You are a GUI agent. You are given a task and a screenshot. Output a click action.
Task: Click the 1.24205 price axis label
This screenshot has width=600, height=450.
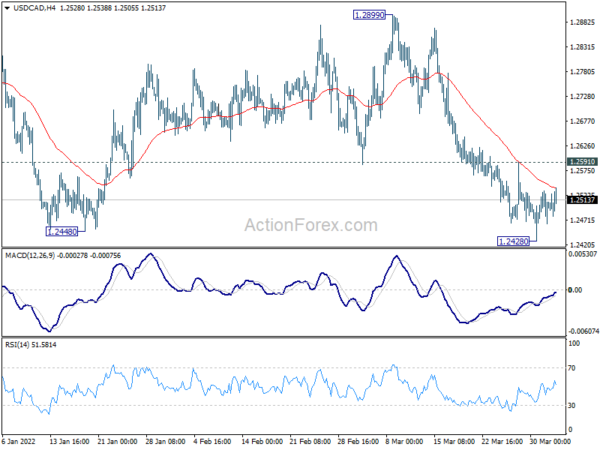pos(582,245)
